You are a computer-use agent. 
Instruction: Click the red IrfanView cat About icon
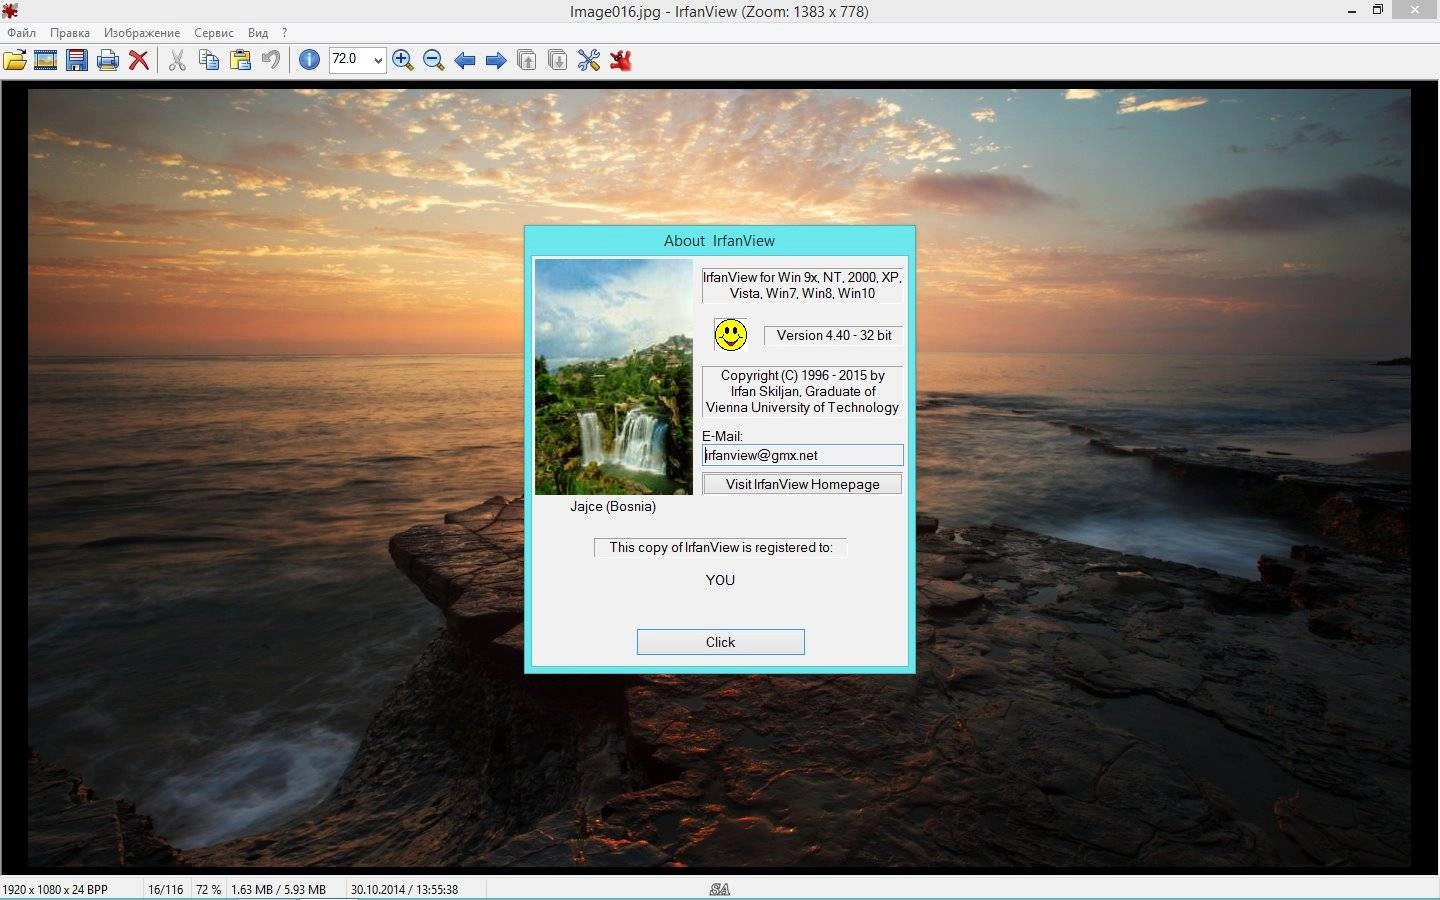(620, 60)
